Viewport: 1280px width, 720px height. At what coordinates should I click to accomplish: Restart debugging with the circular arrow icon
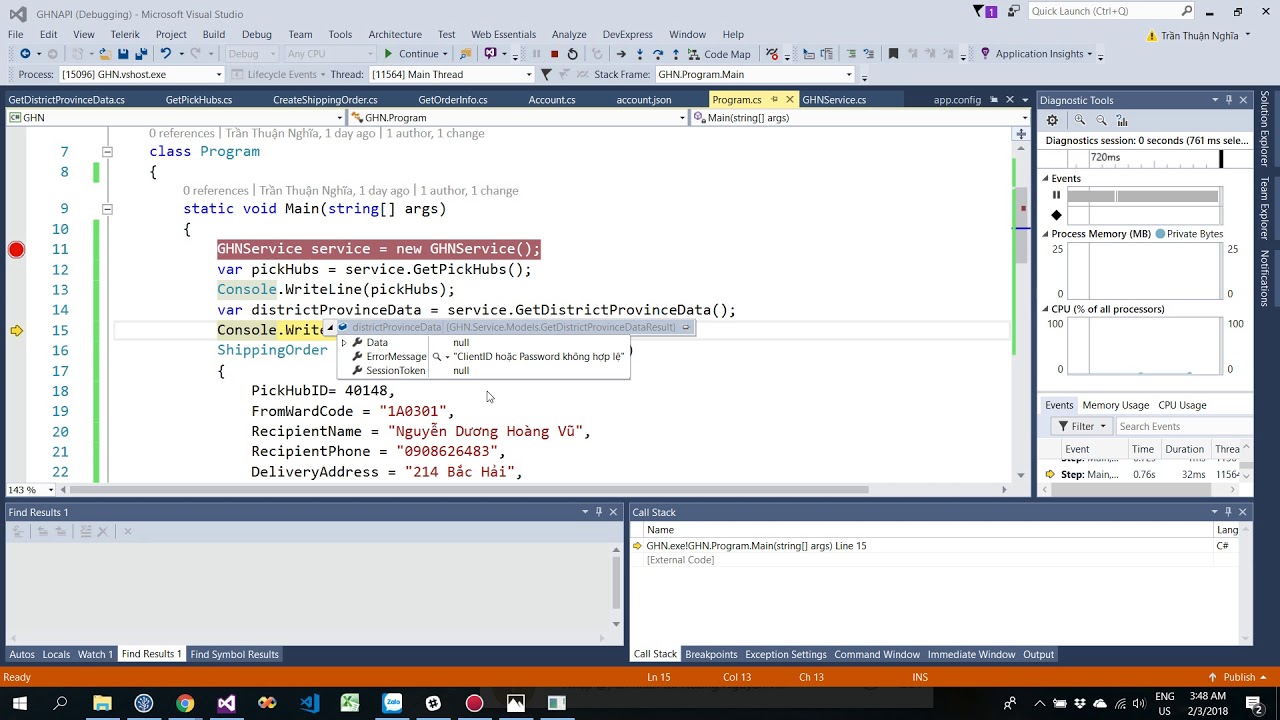pos(572,54)
